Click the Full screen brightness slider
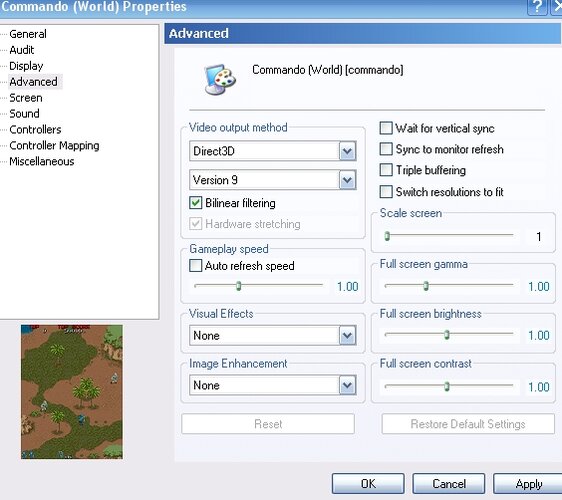Image resolution: width=562 pixels, height=500 pixels. coord(449,334)
